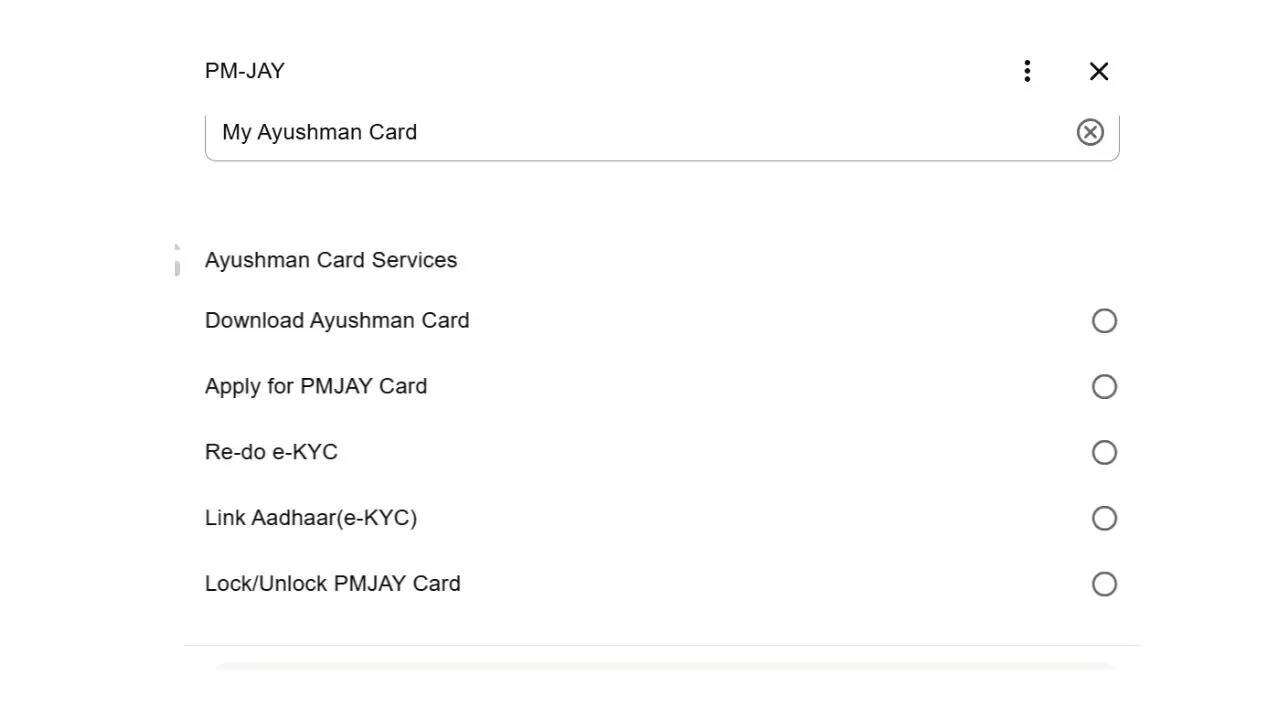1280x720 pixels.
Task: Click the Download Ayushman Card label
Action: tap(337, 321)
